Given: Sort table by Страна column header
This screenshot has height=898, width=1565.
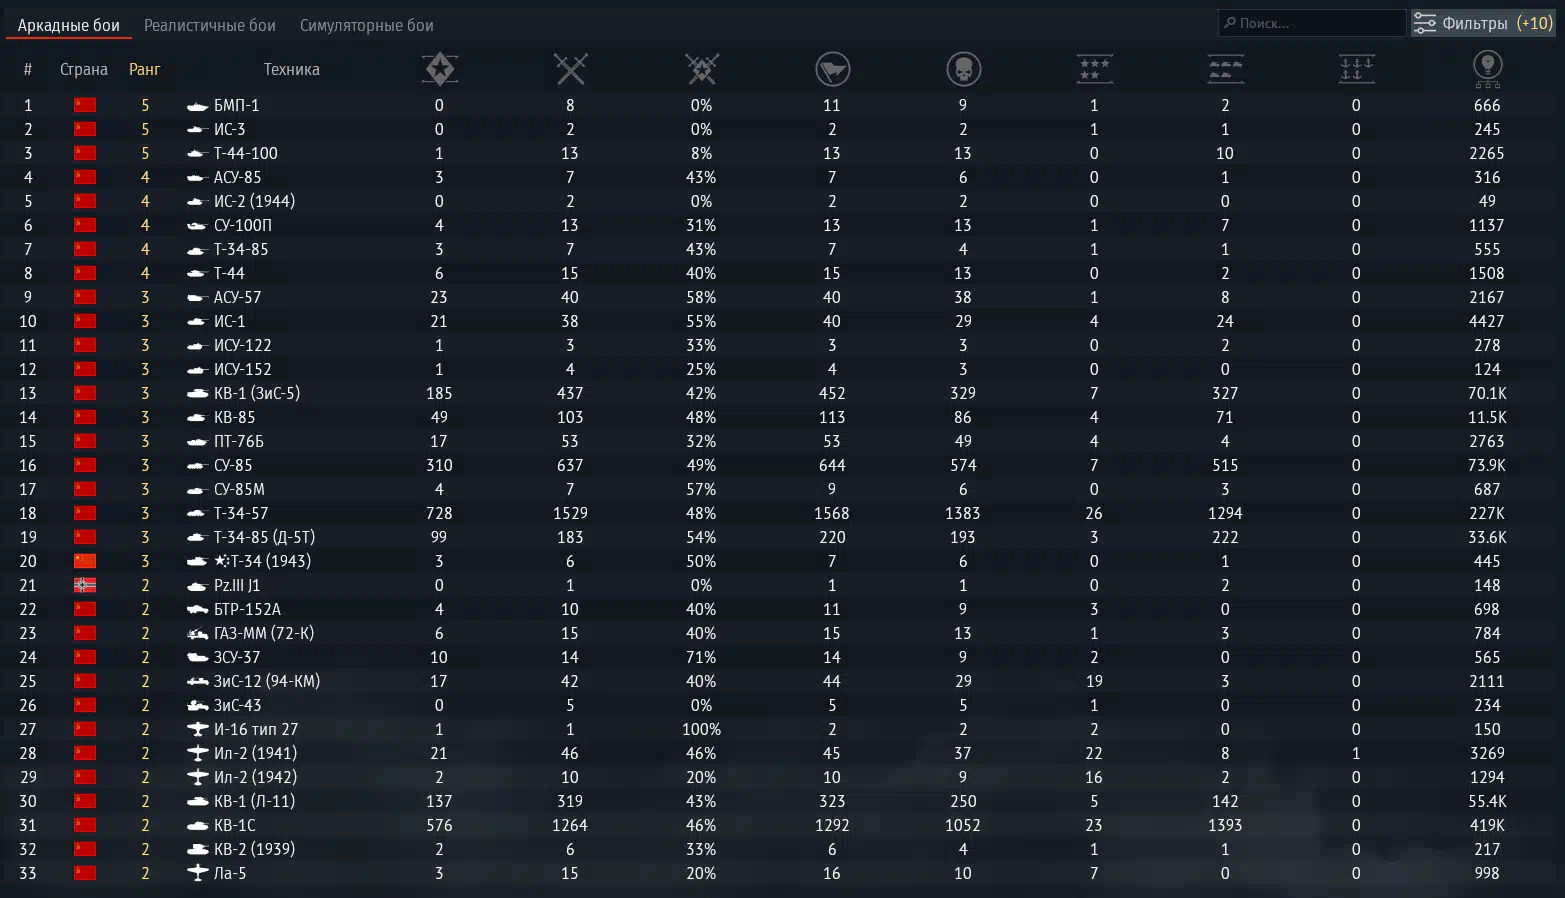Looking at the screenshot, I should 84,69.
